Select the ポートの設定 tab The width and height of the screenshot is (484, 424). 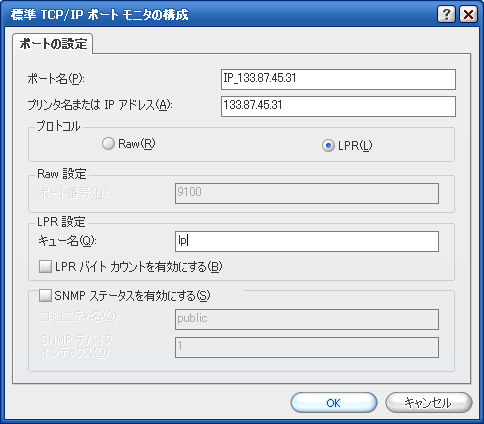tap(53, 44)
